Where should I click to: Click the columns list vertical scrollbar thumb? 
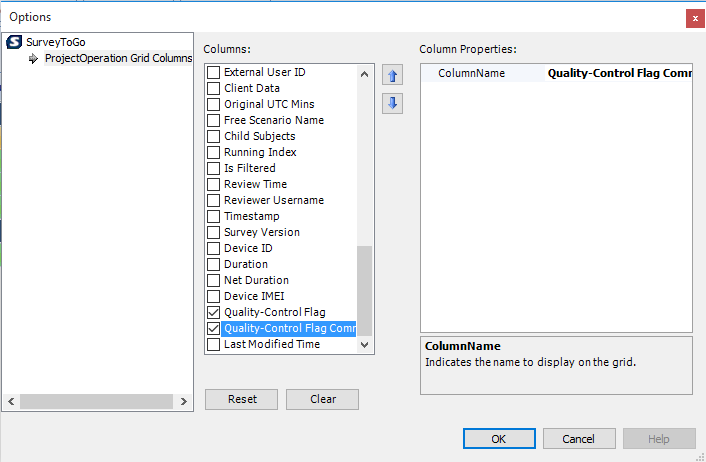tap(365, 291)
